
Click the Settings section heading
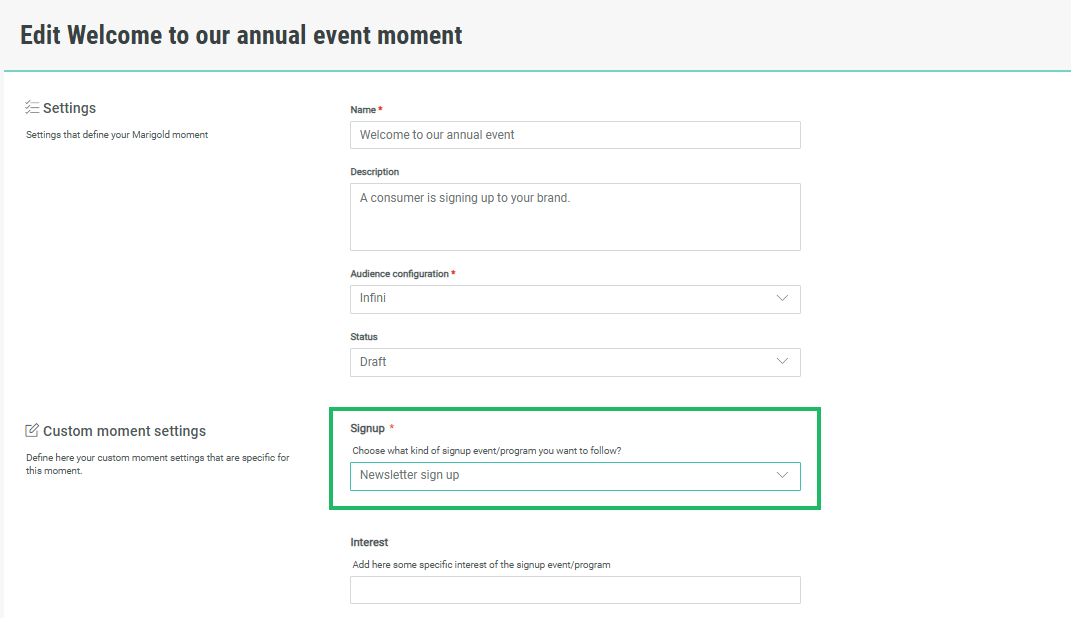(69, 108)
